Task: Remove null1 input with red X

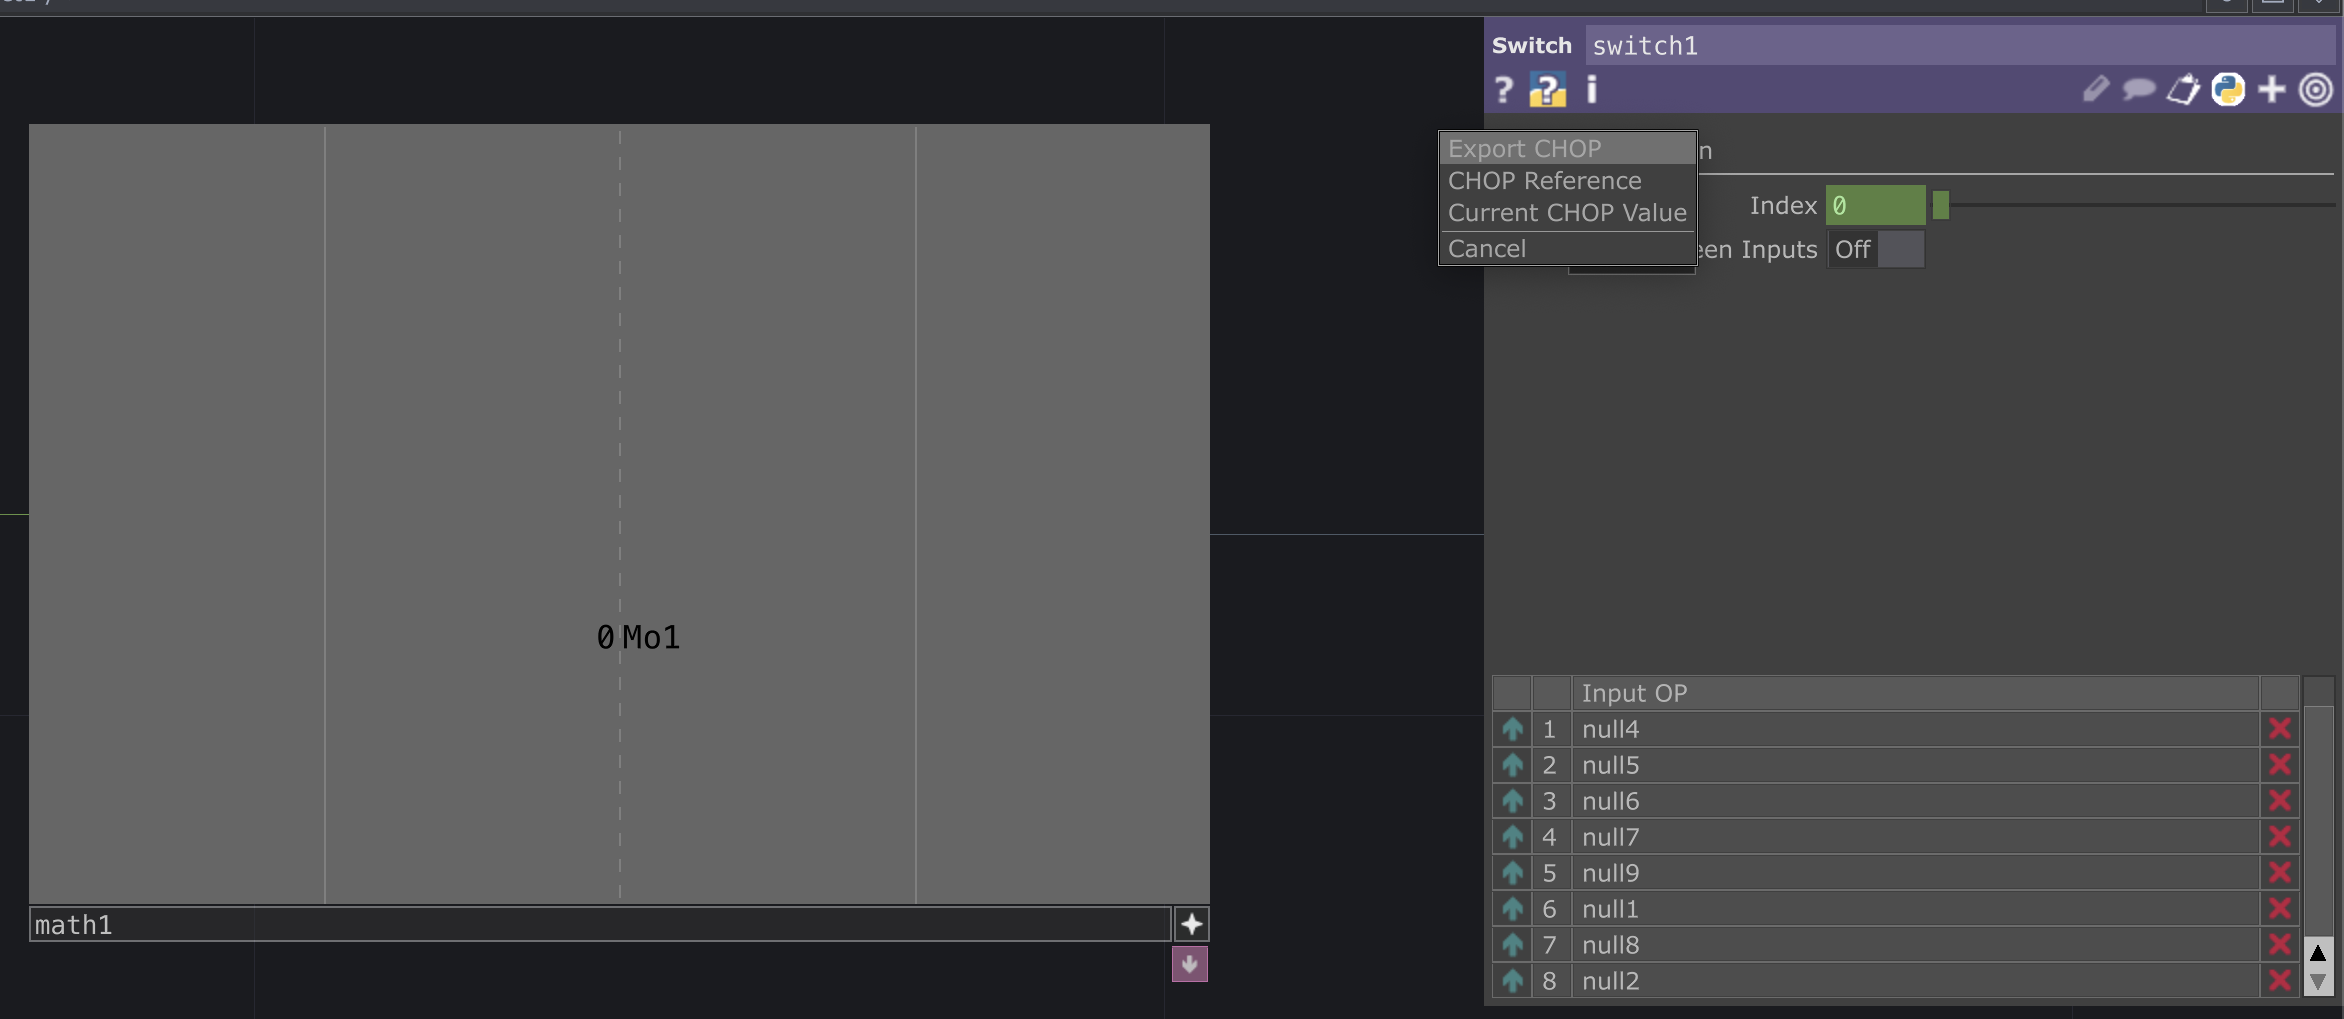Action: click(2280, 909)
